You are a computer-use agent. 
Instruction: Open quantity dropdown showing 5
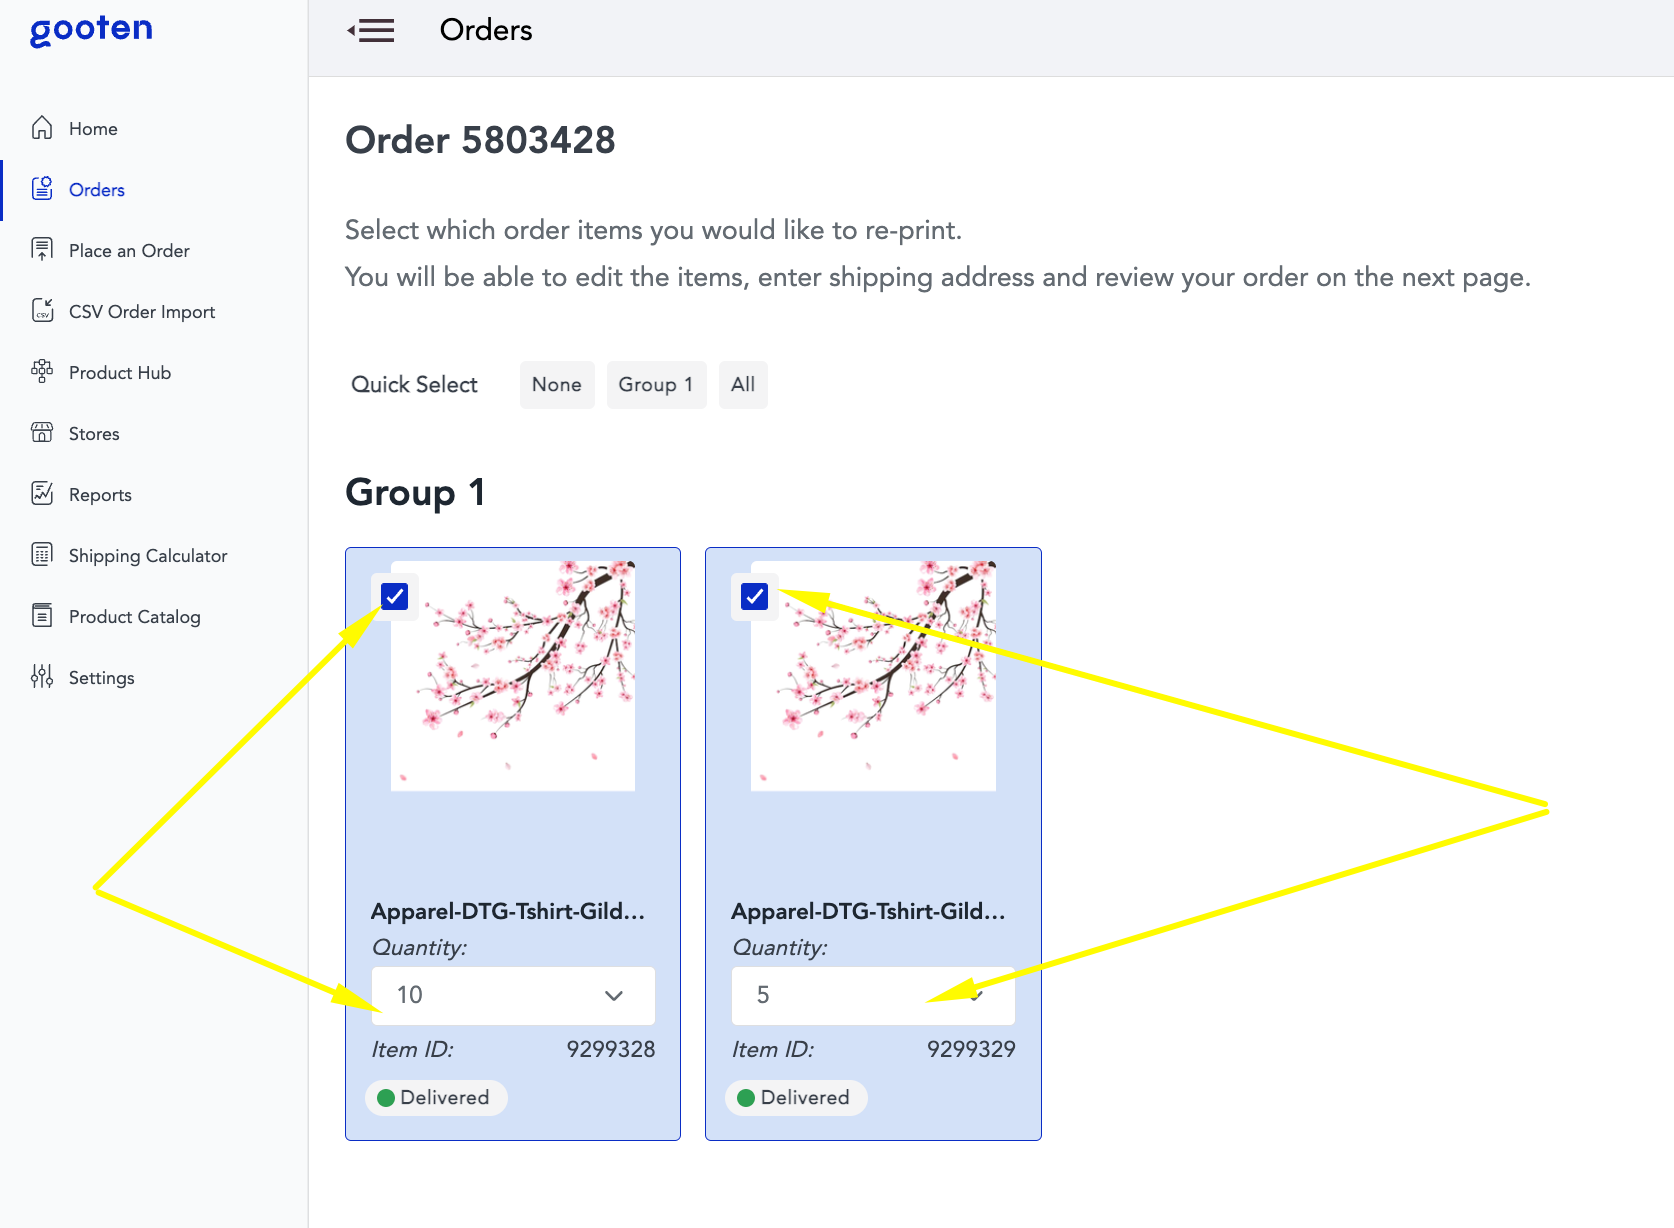tap(872, 995)
